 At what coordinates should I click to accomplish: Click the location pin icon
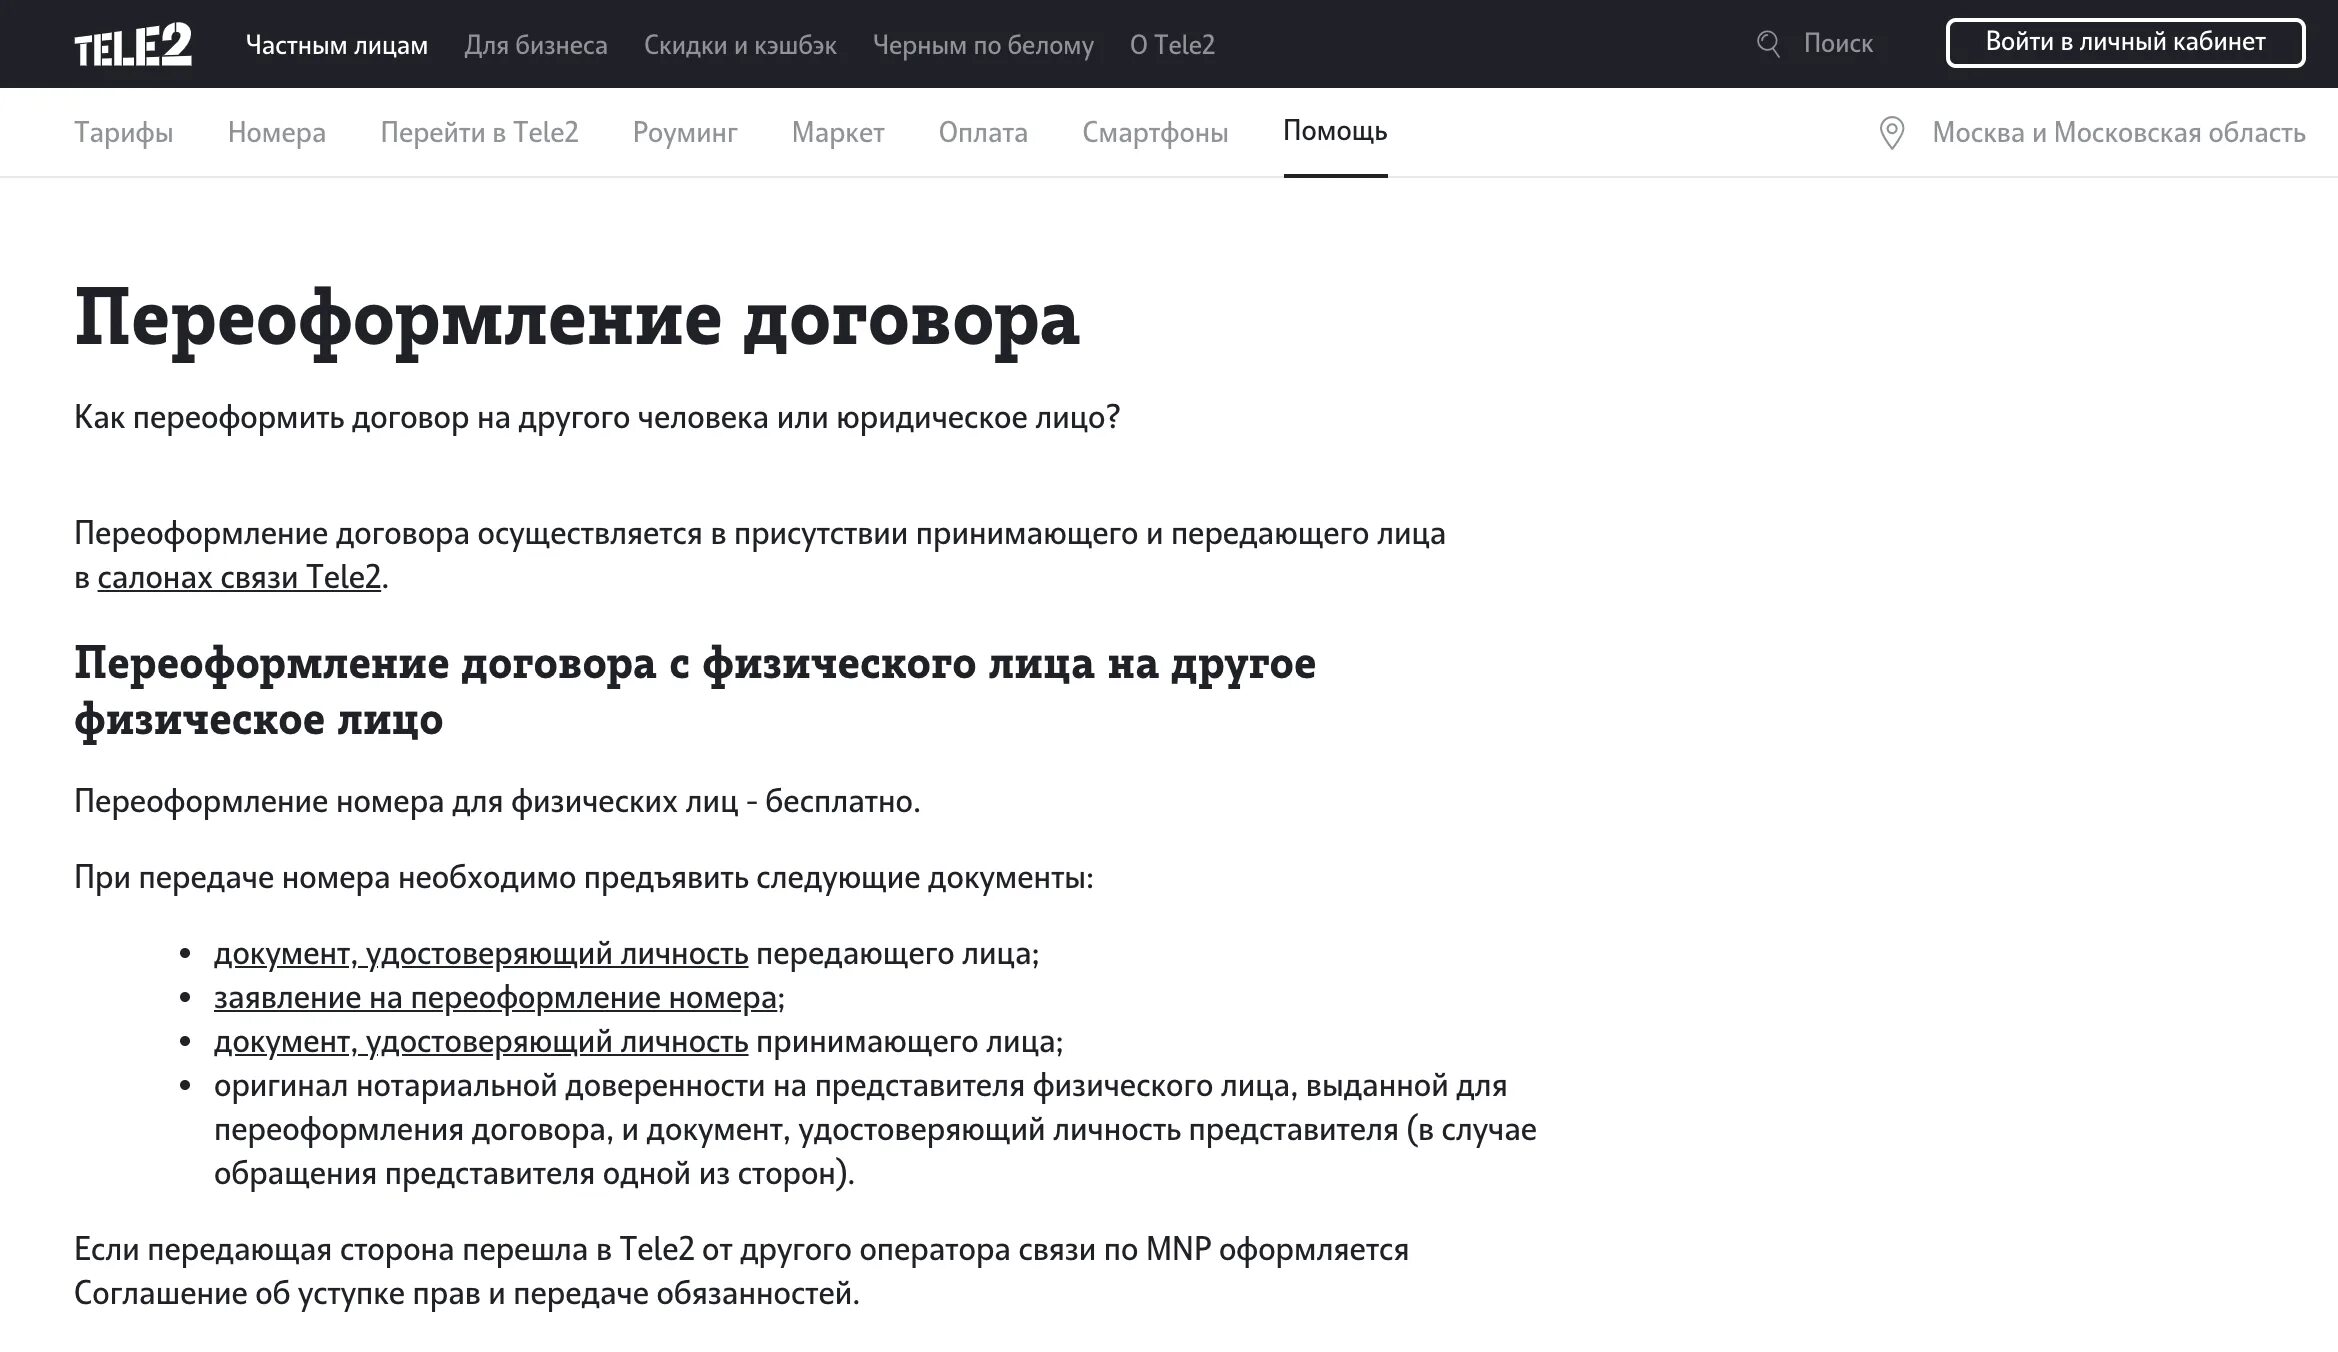point(1891,133)
